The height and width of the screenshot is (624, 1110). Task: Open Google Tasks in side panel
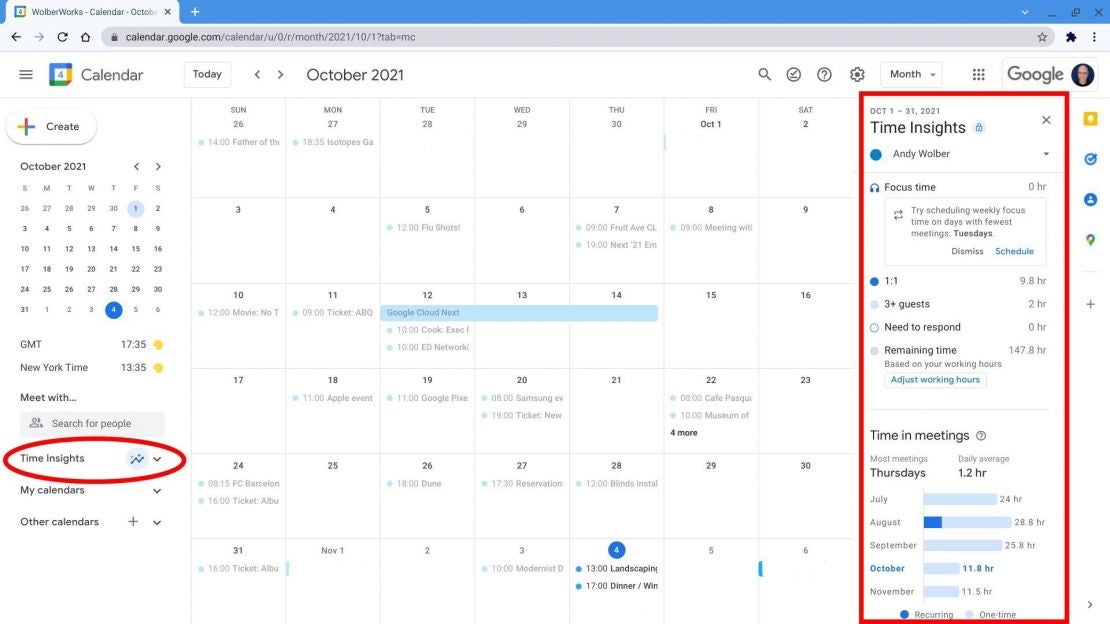(1090, 159)
